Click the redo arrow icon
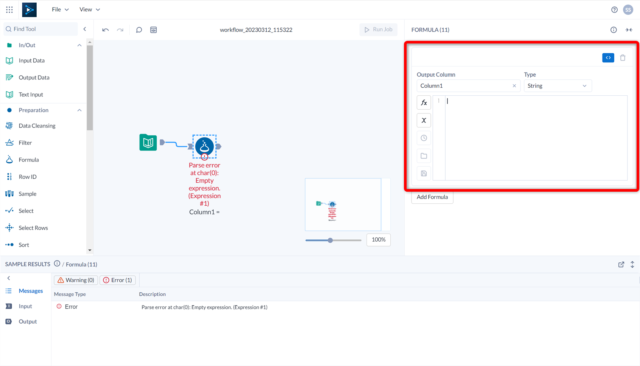Viewport: 640px width, 366px height. coord(120,30)
